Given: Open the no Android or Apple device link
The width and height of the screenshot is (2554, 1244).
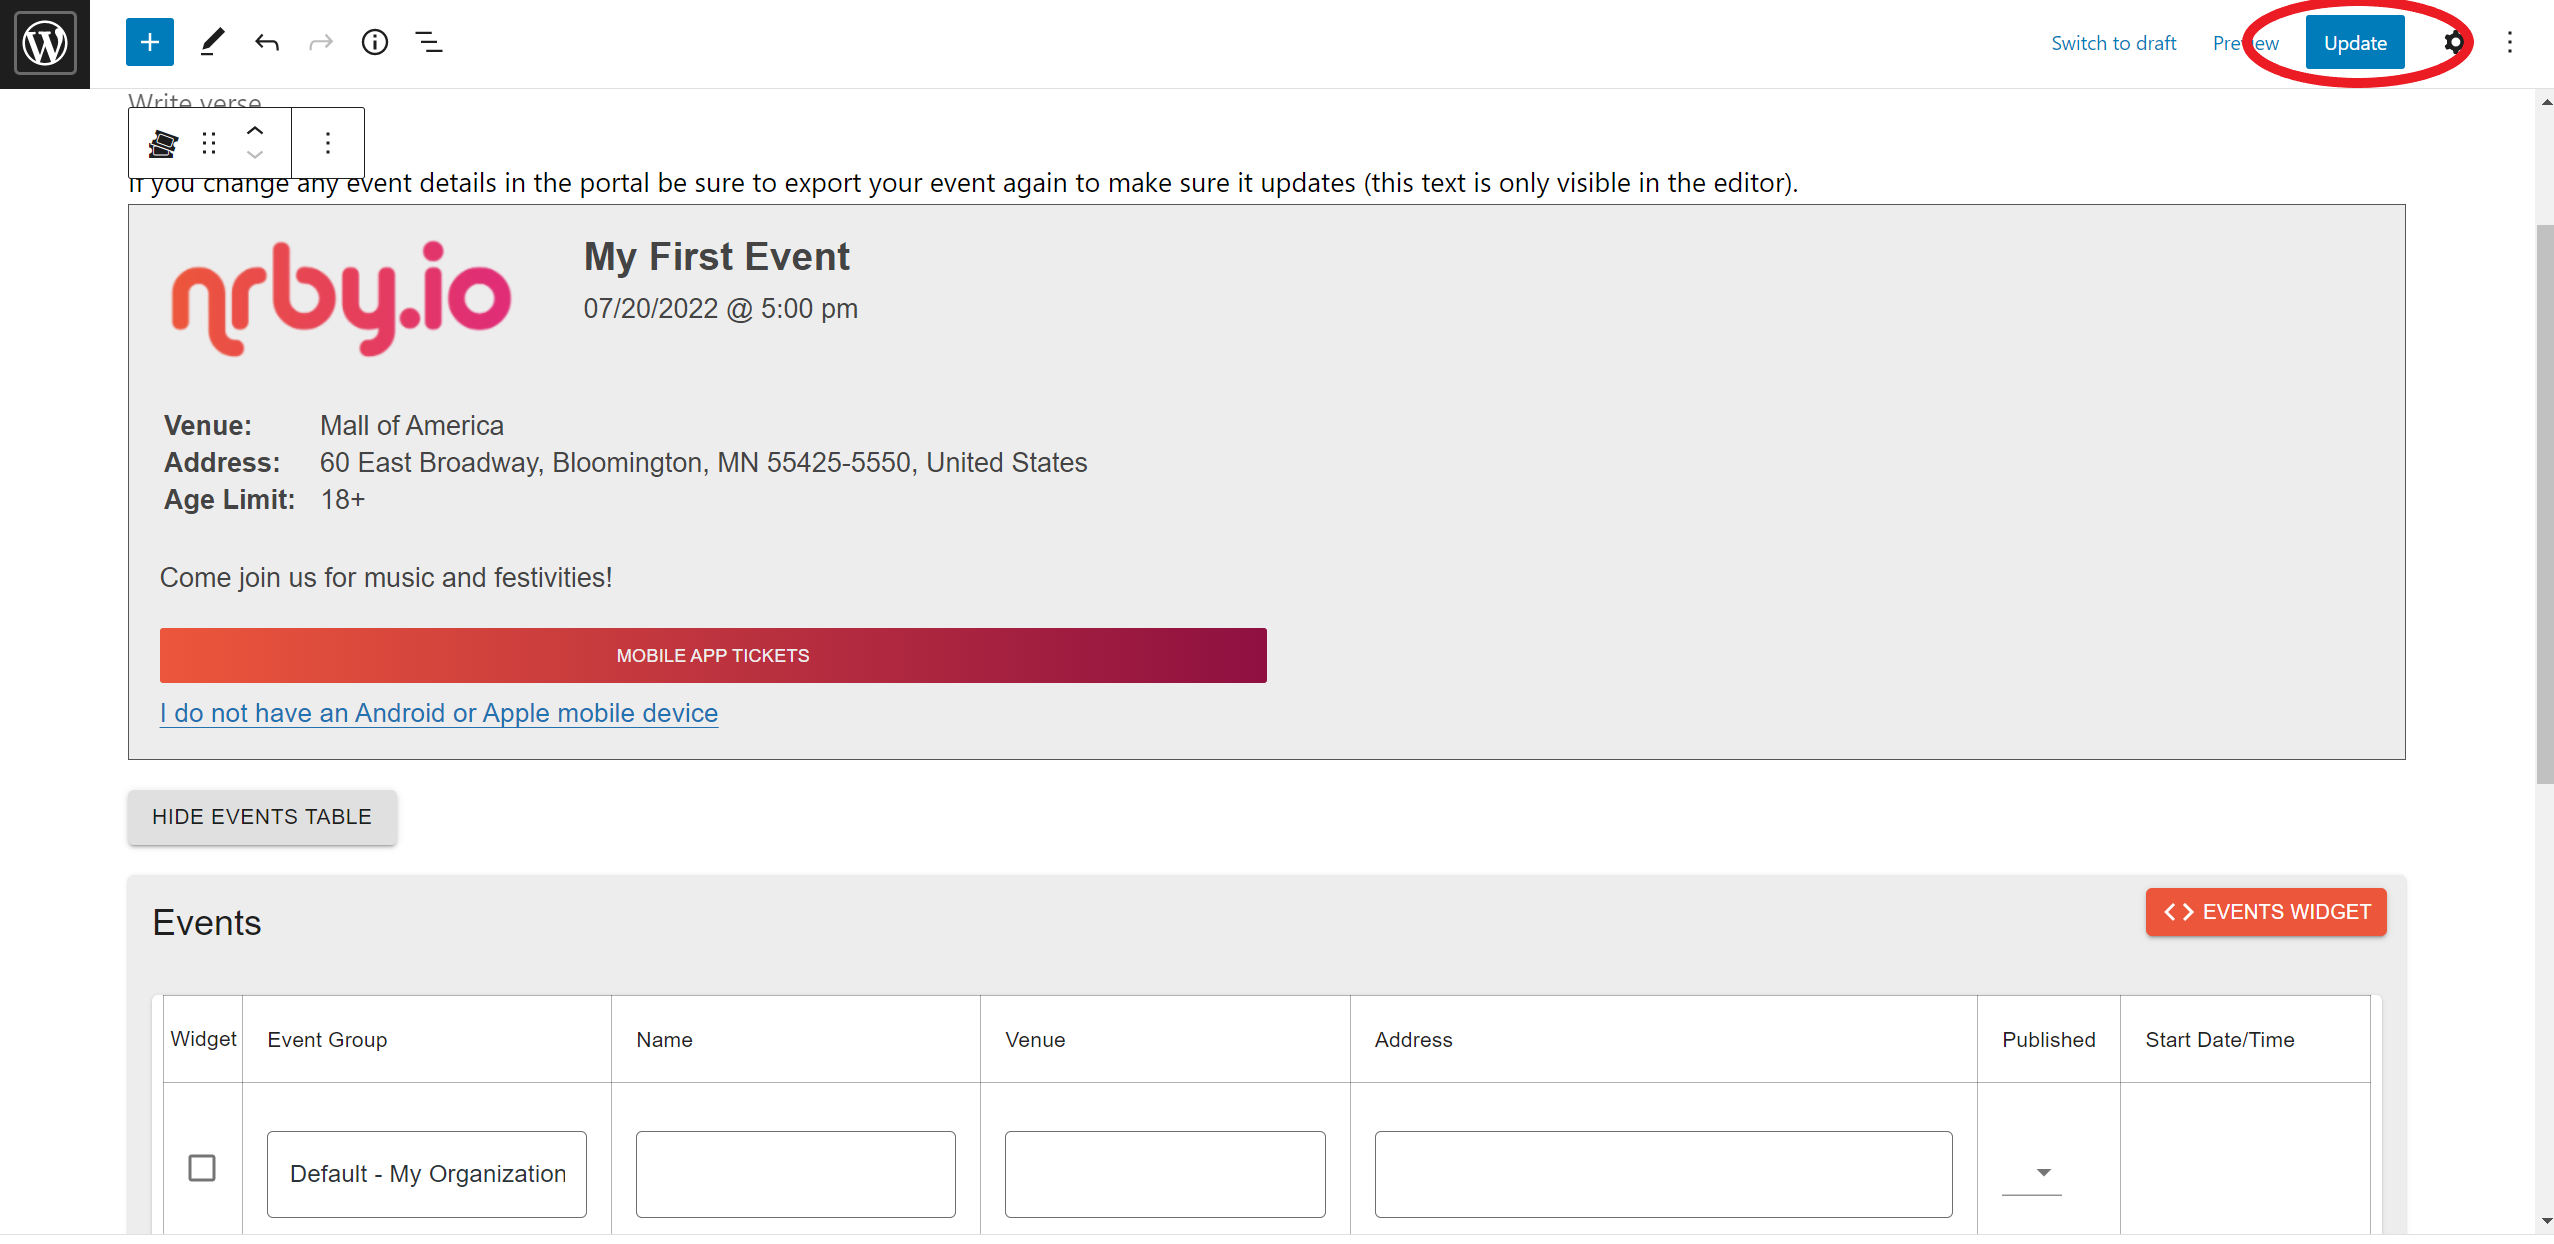Looking at the screenshot, I should pos(439,713).
